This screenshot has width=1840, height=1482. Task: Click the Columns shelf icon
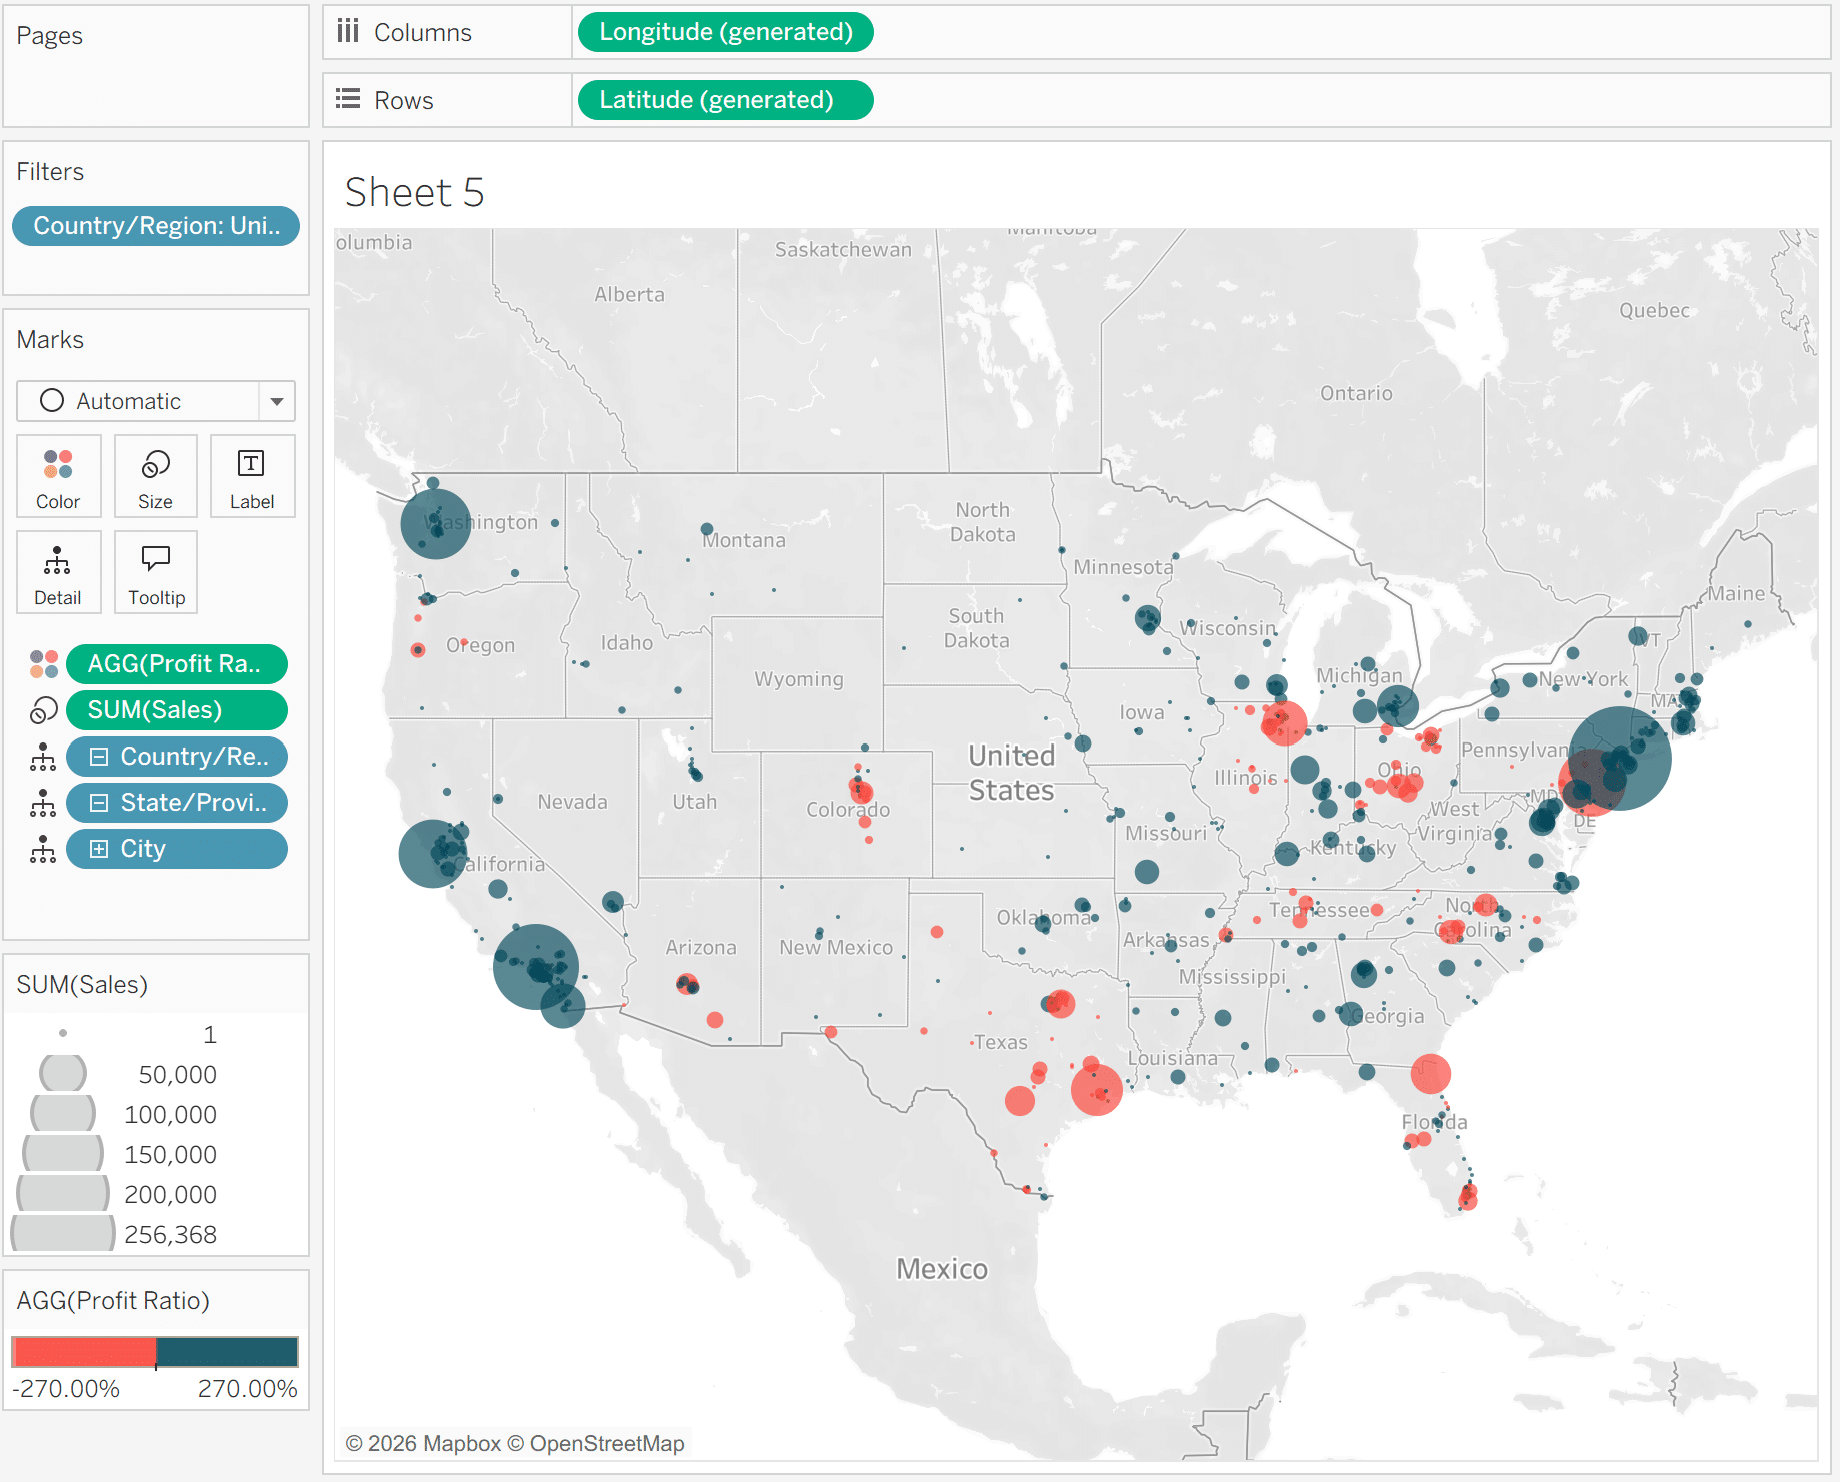pos(348,32)
